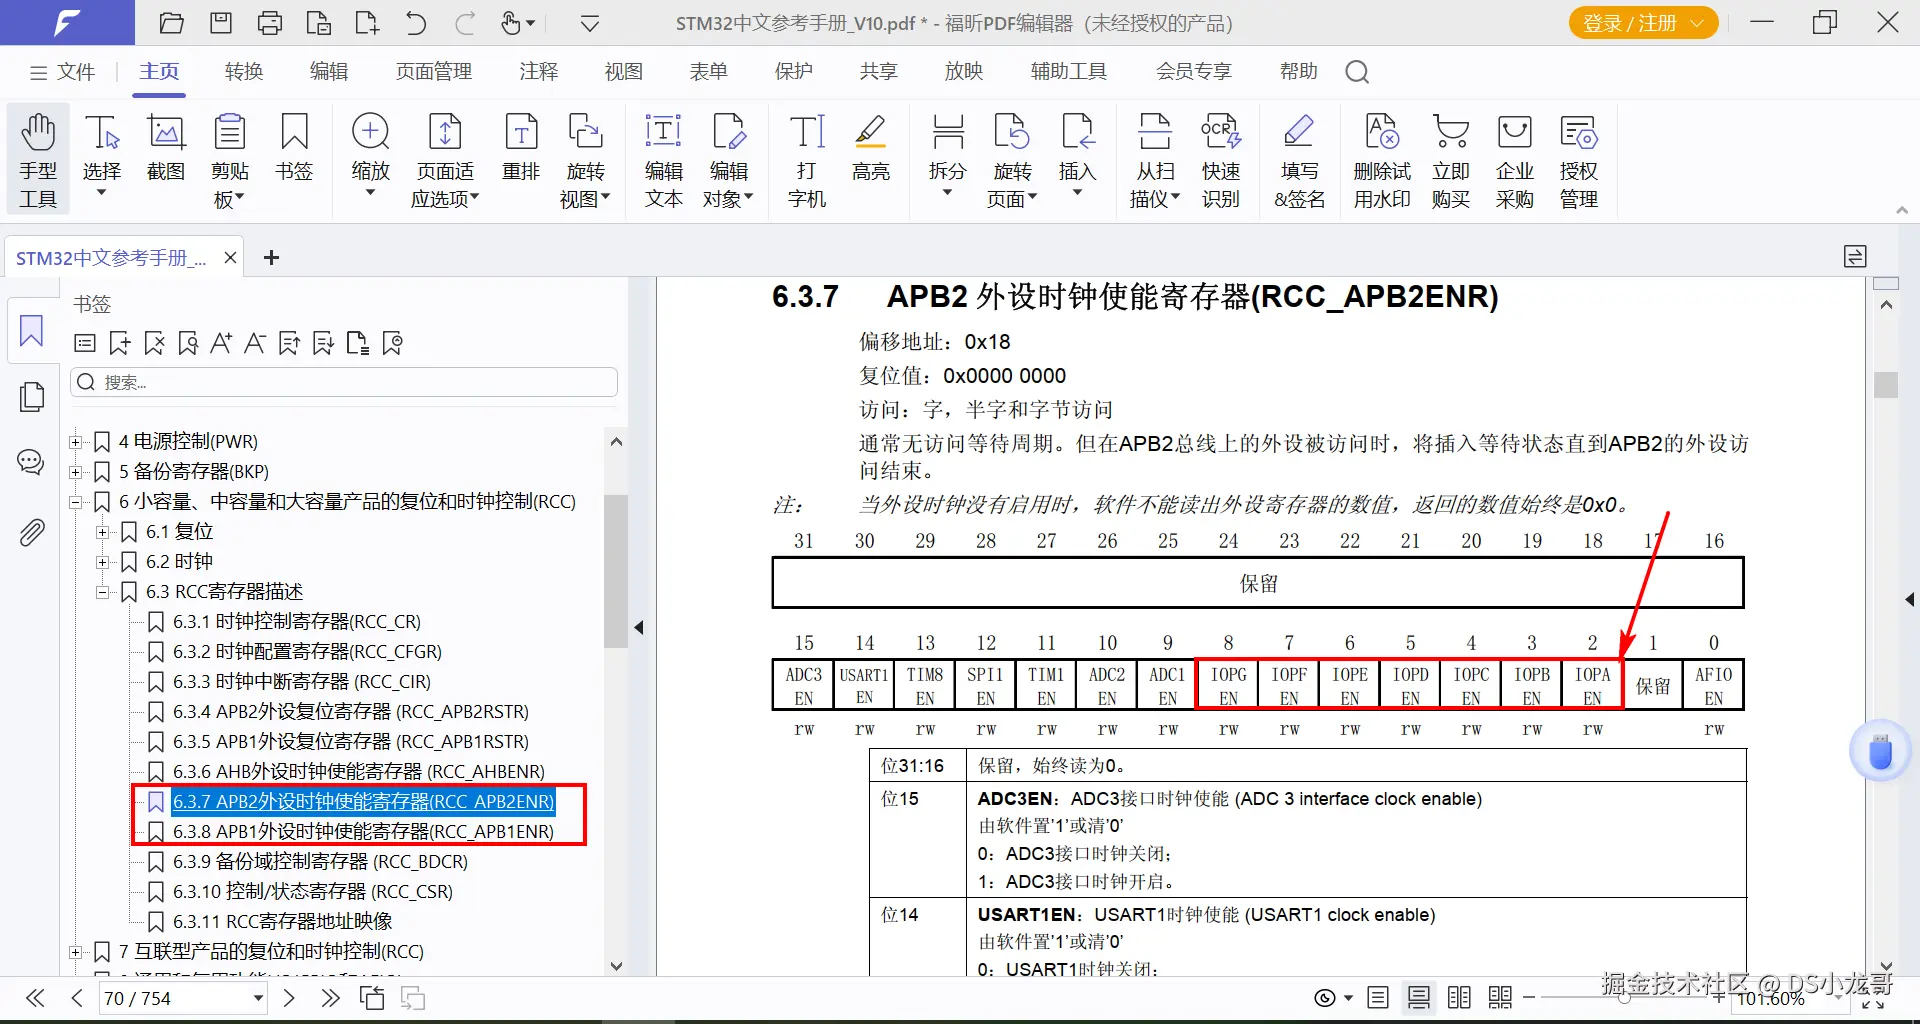Viewport: 1920px width, 1024px height.
Task: Open the 文件 file menu
Action: (62, 72)
